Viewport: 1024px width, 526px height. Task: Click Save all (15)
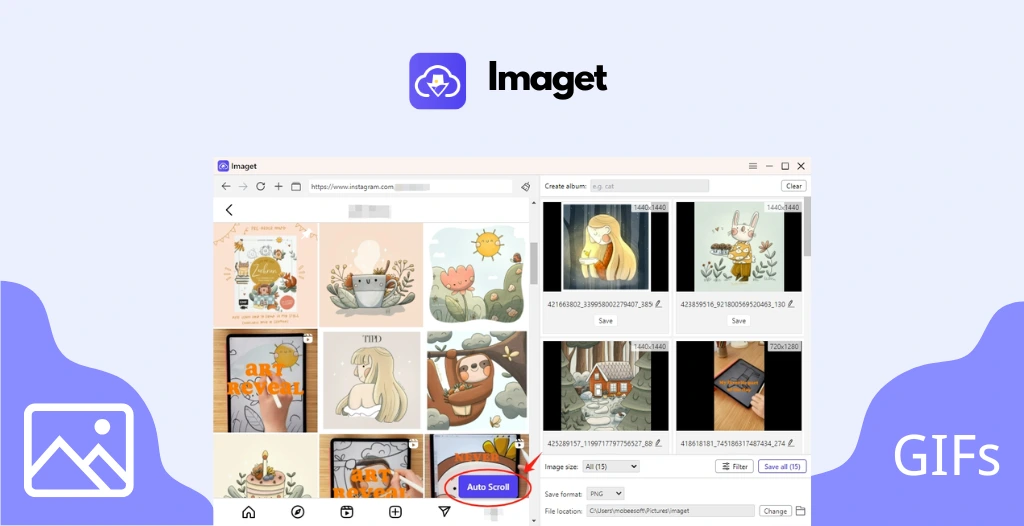coord(782,467)
